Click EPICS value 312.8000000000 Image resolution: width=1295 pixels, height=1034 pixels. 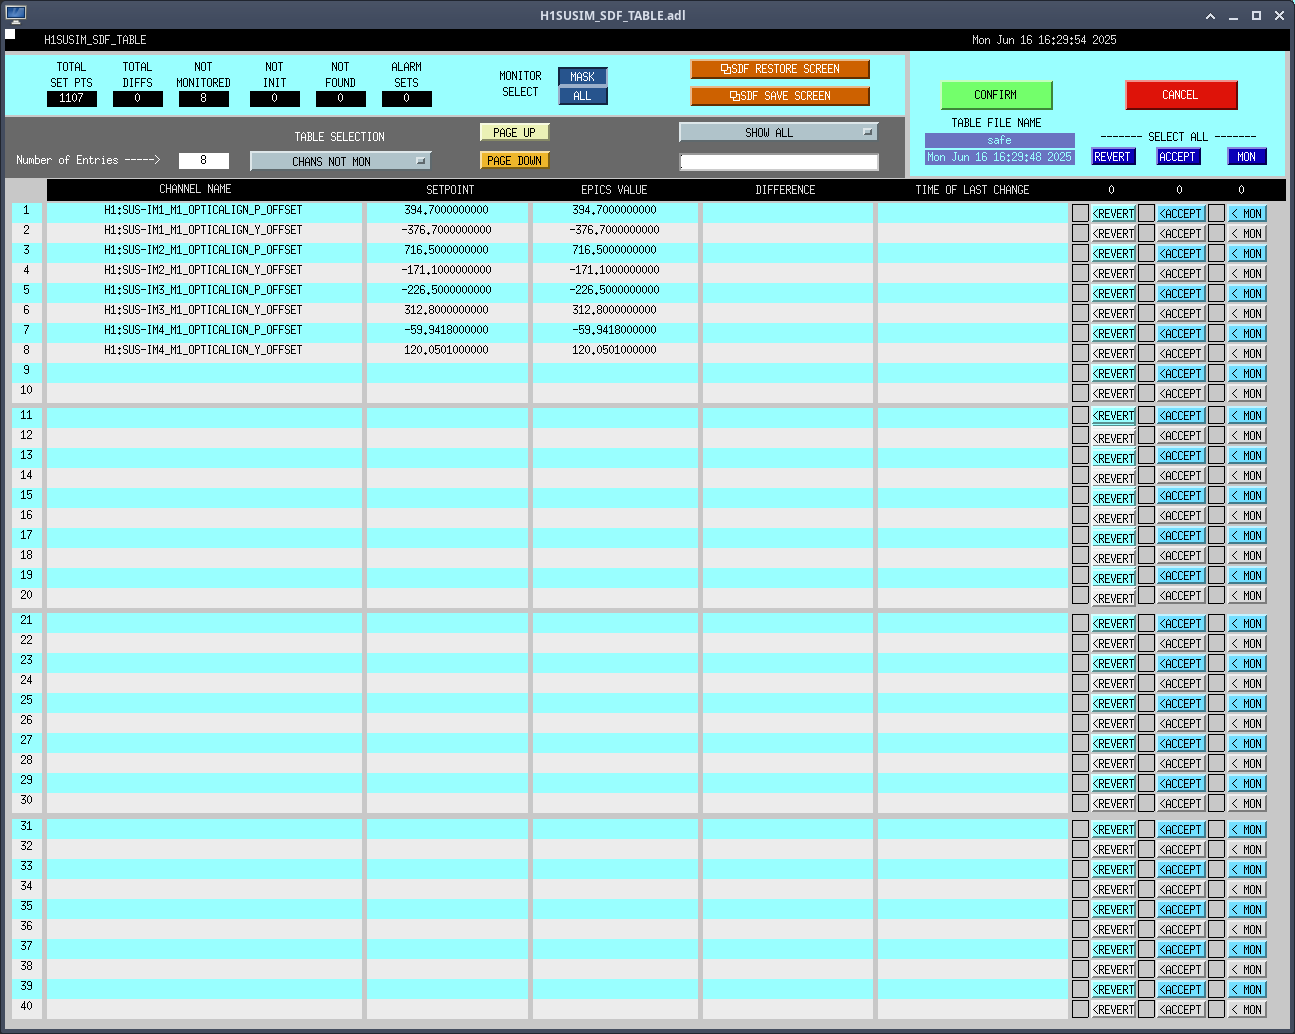pyautogui.click(x=615, y=311)
